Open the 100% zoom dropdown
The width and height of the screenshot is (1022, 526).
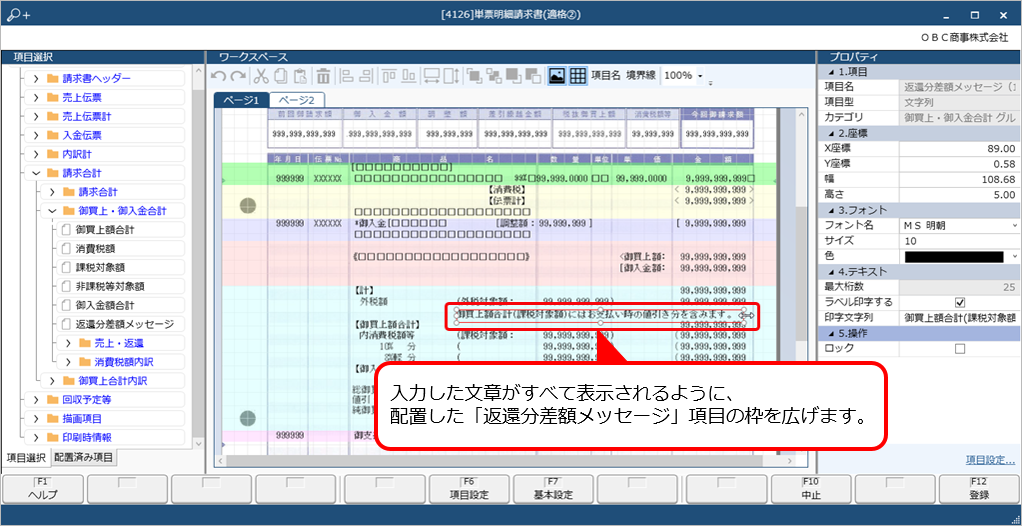tap(700, 76)
